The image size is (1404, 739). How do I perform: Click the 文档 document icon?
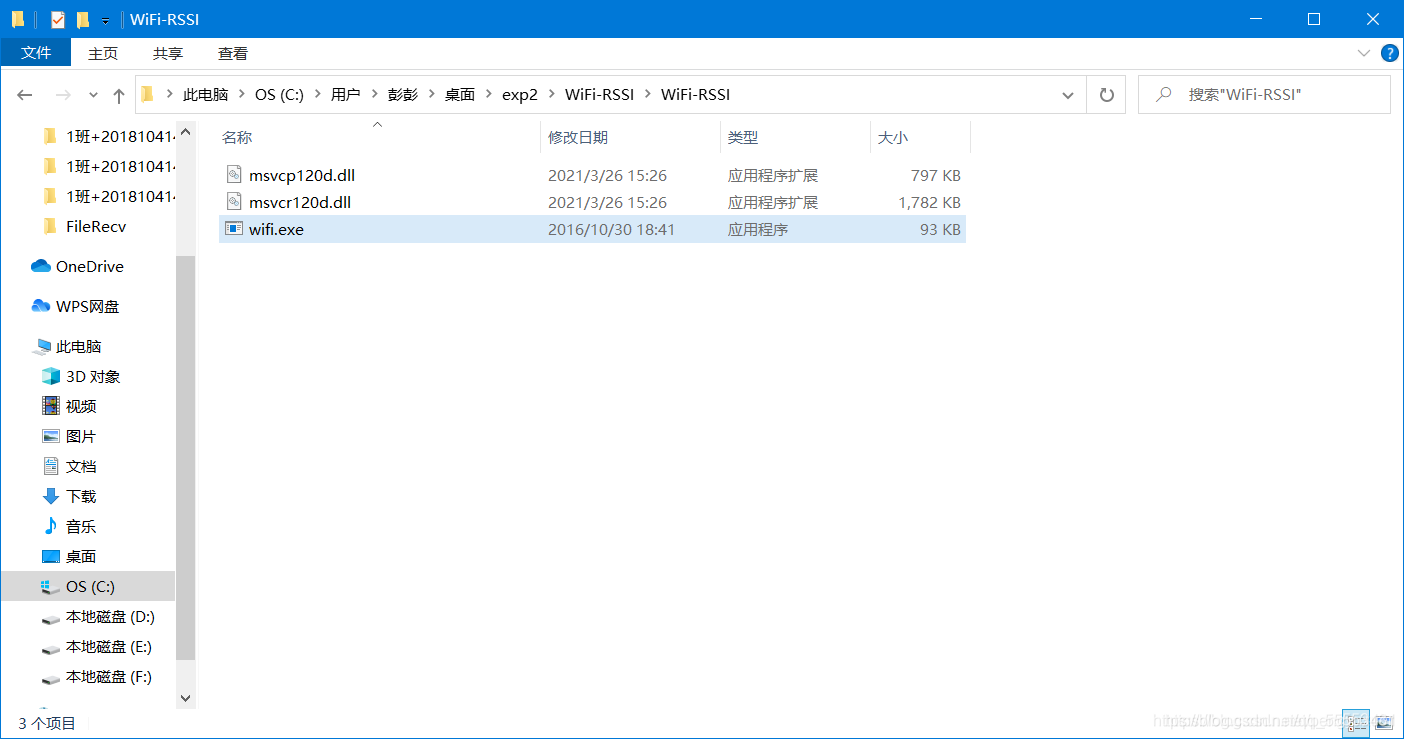(x=51, y=466)
